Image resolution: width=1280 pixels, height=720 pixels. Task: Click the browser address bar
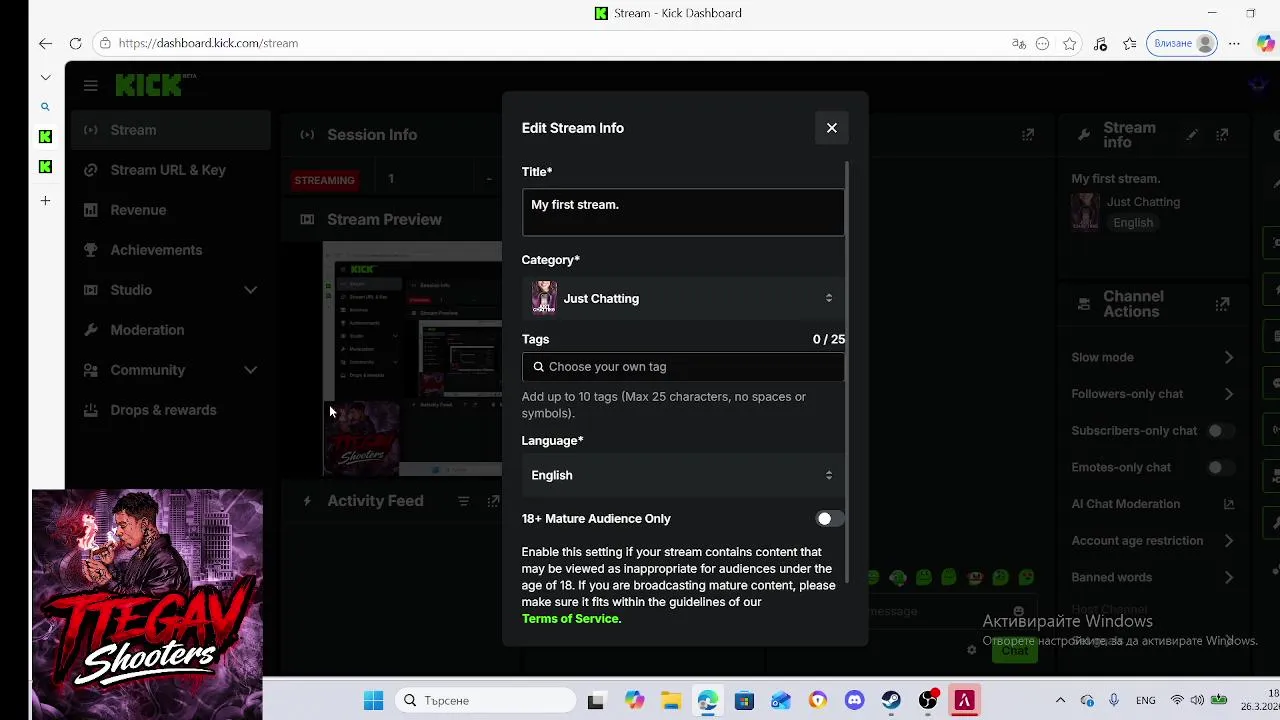[x=550, y=43]
